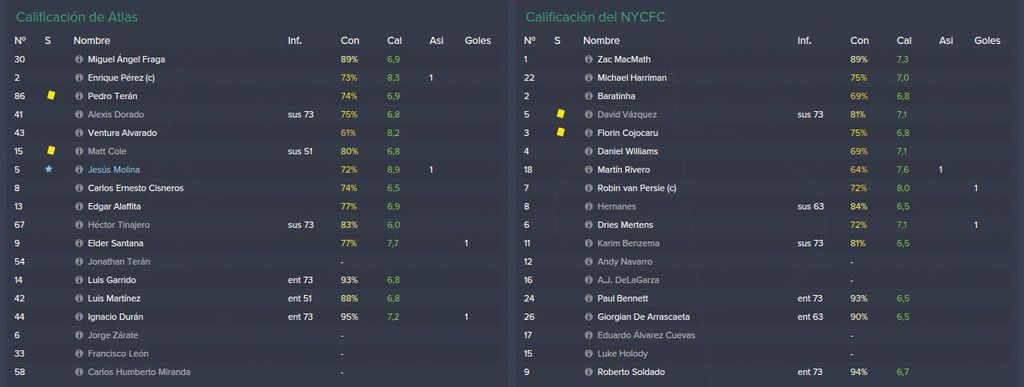Open info icon beside Zac MacMath

click(x=588, y=59)
